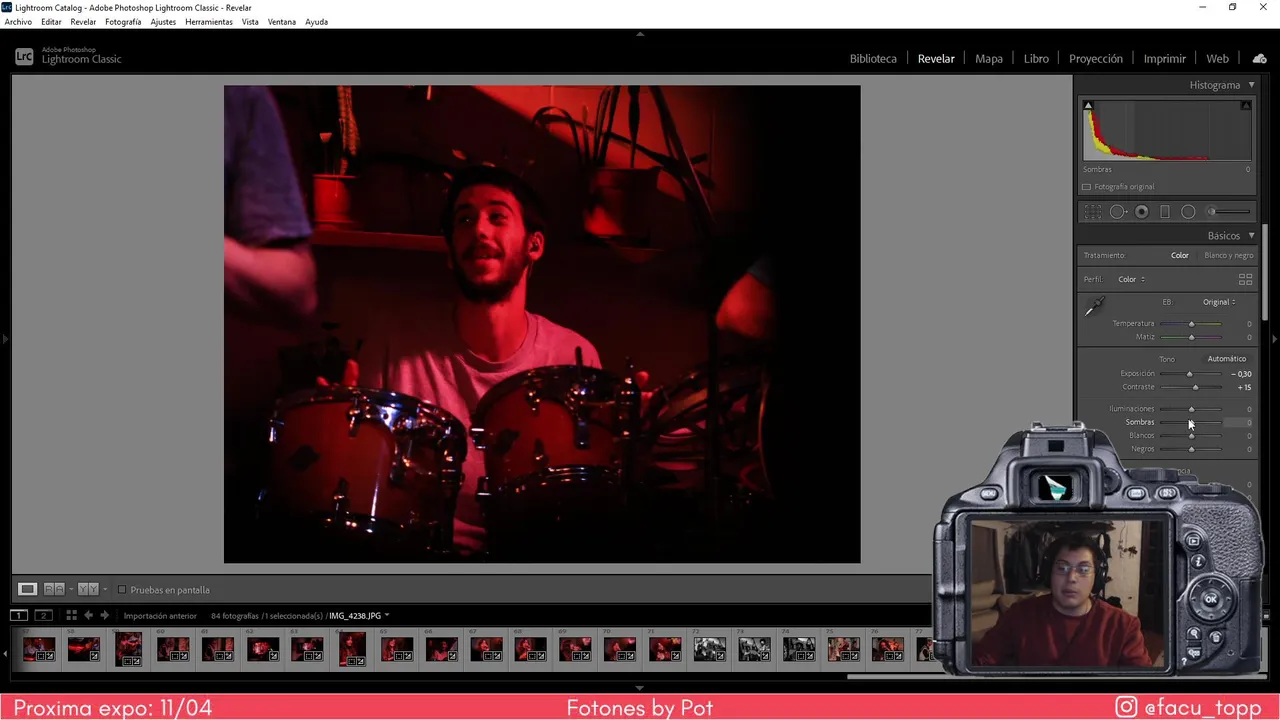Switch to the Web module
This screenshot has width=1280, height=720.
[1217, 59]
